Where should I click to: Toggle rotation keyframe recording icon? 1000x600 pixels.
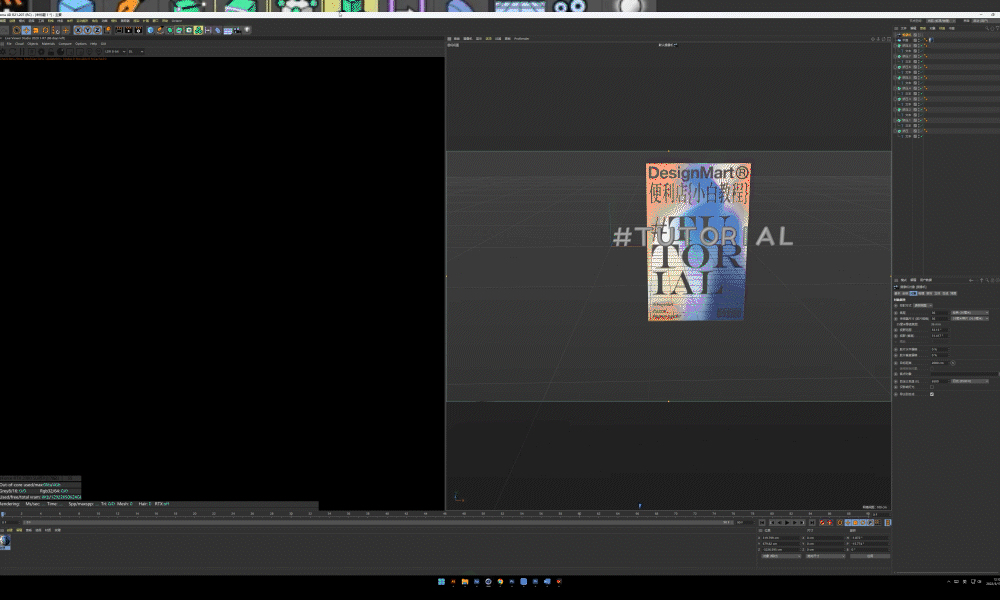pyautogui.click(x=862, y=523)
